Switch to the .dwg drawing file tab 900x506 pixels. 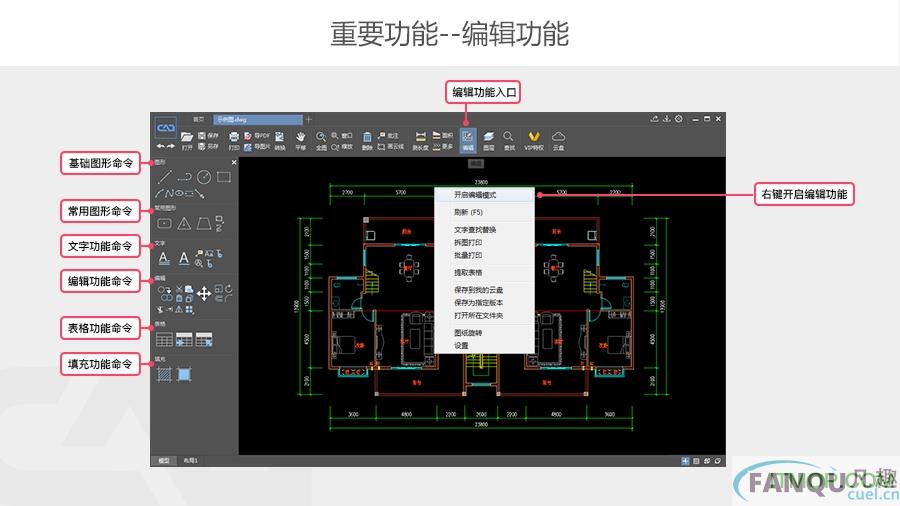(x=258, y=119)
